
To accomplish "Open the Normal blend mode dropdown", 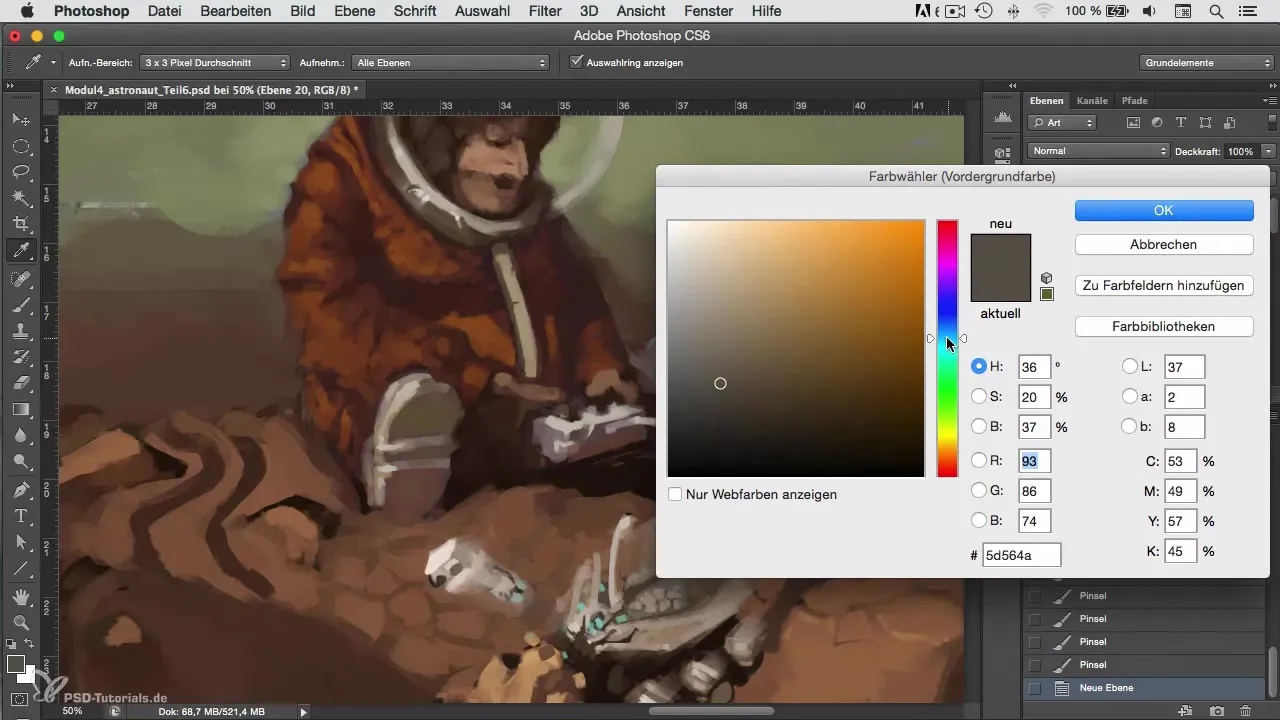I will (1098, 151).
